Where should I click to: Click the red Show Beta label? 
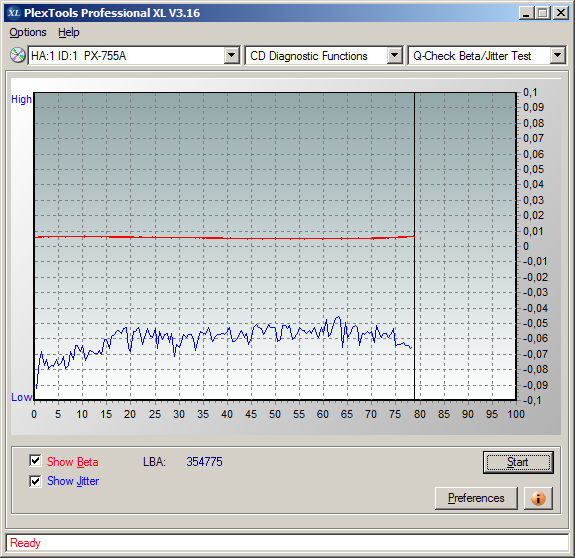(x=73, y=462)
